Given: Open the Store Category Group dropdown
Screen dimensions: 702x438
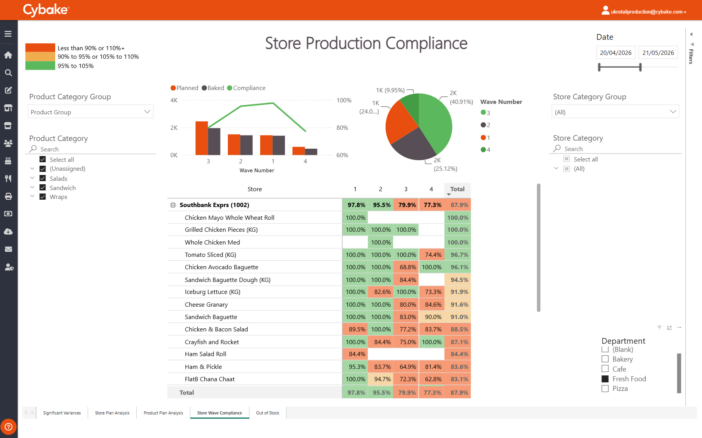Looking at the screenshot, I should pyautogui.click(x=615, y=112).
